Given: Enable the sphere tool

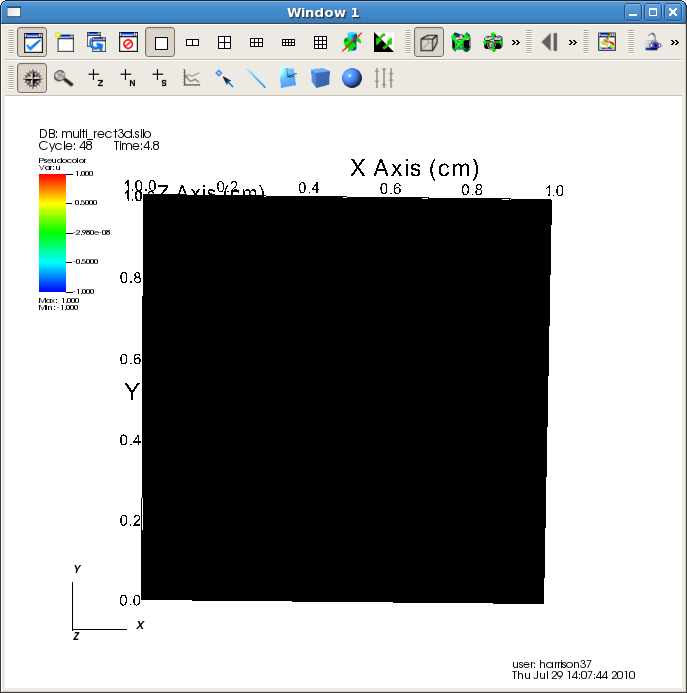Looking at the screenshot, I should point(352,78).
